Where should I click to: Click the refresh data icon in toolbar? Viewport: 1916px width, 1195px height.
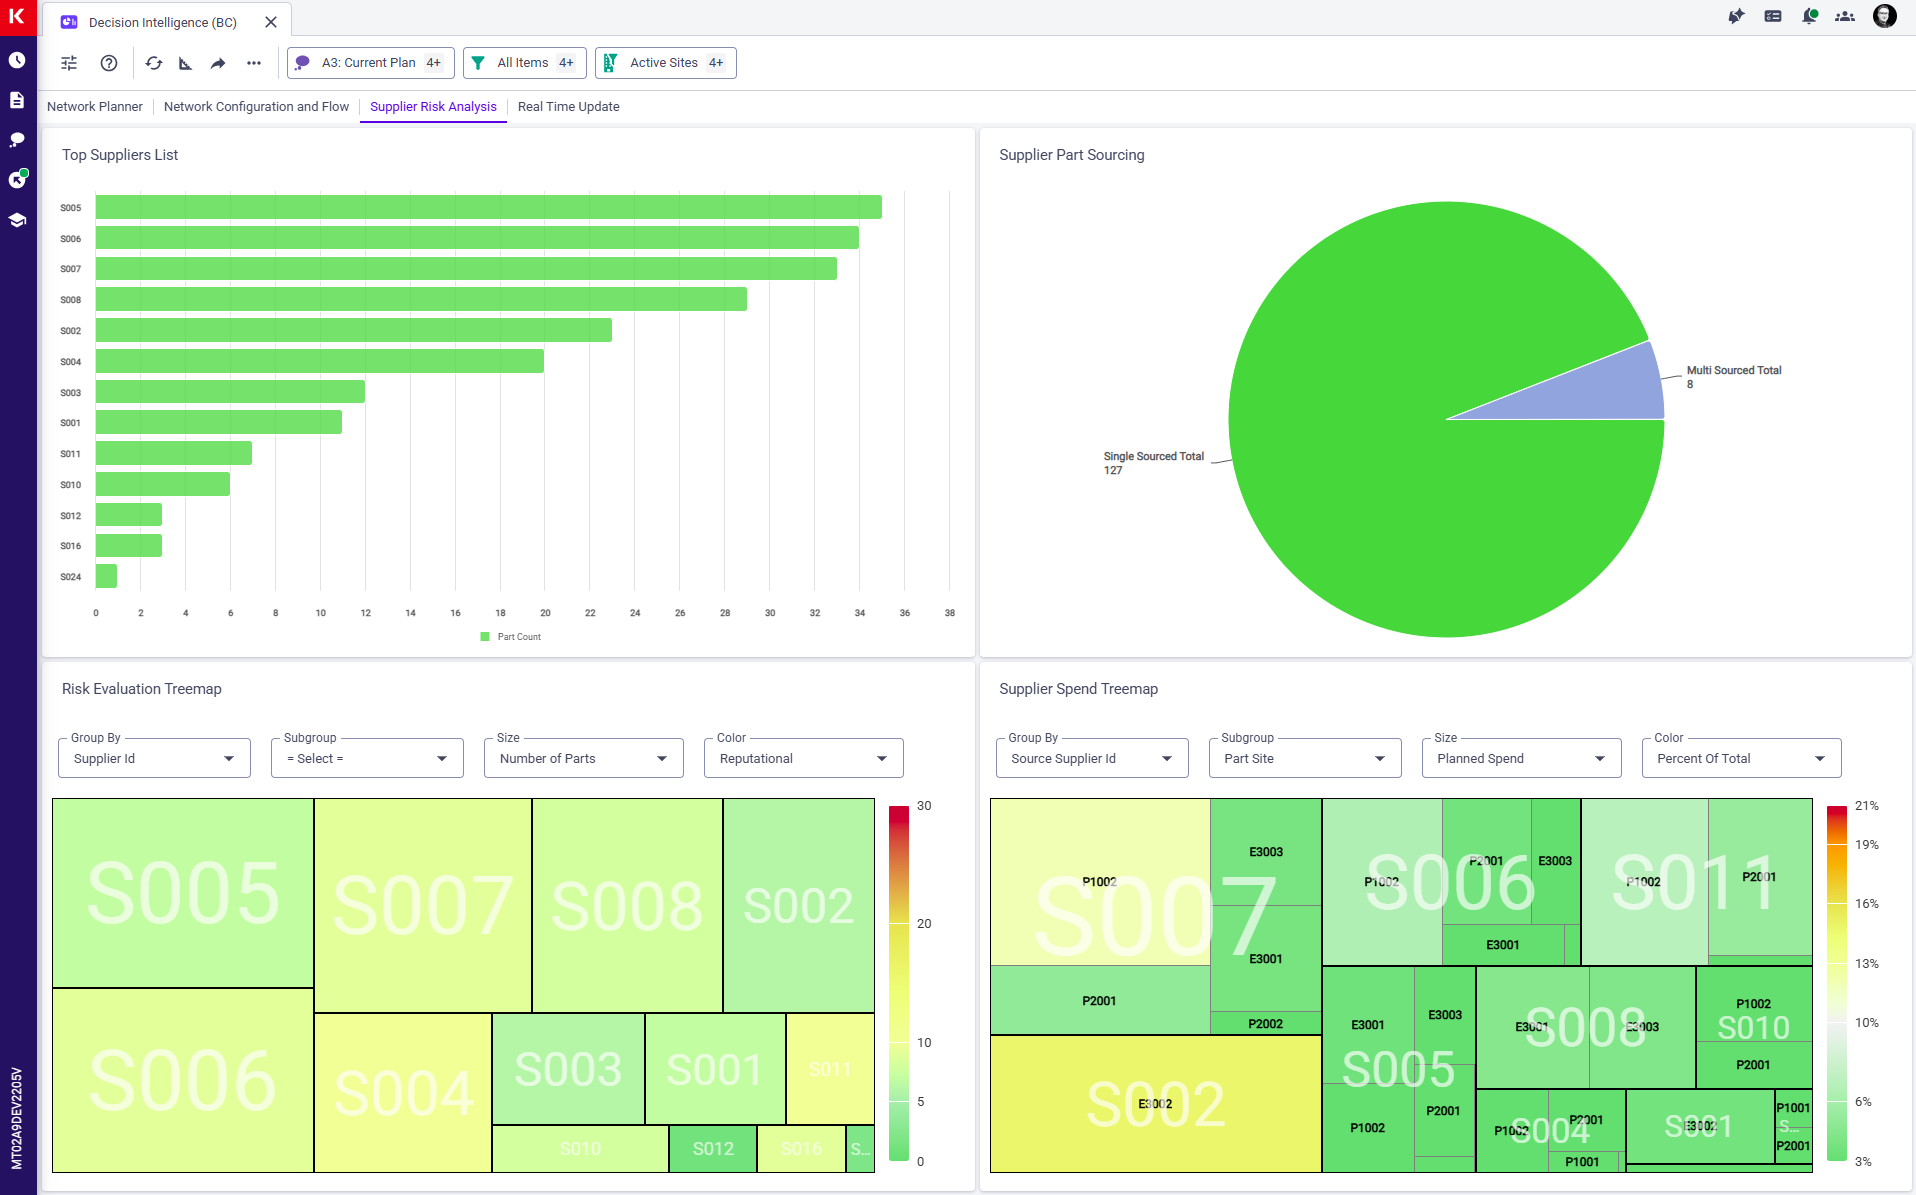[x=153, y=63]
